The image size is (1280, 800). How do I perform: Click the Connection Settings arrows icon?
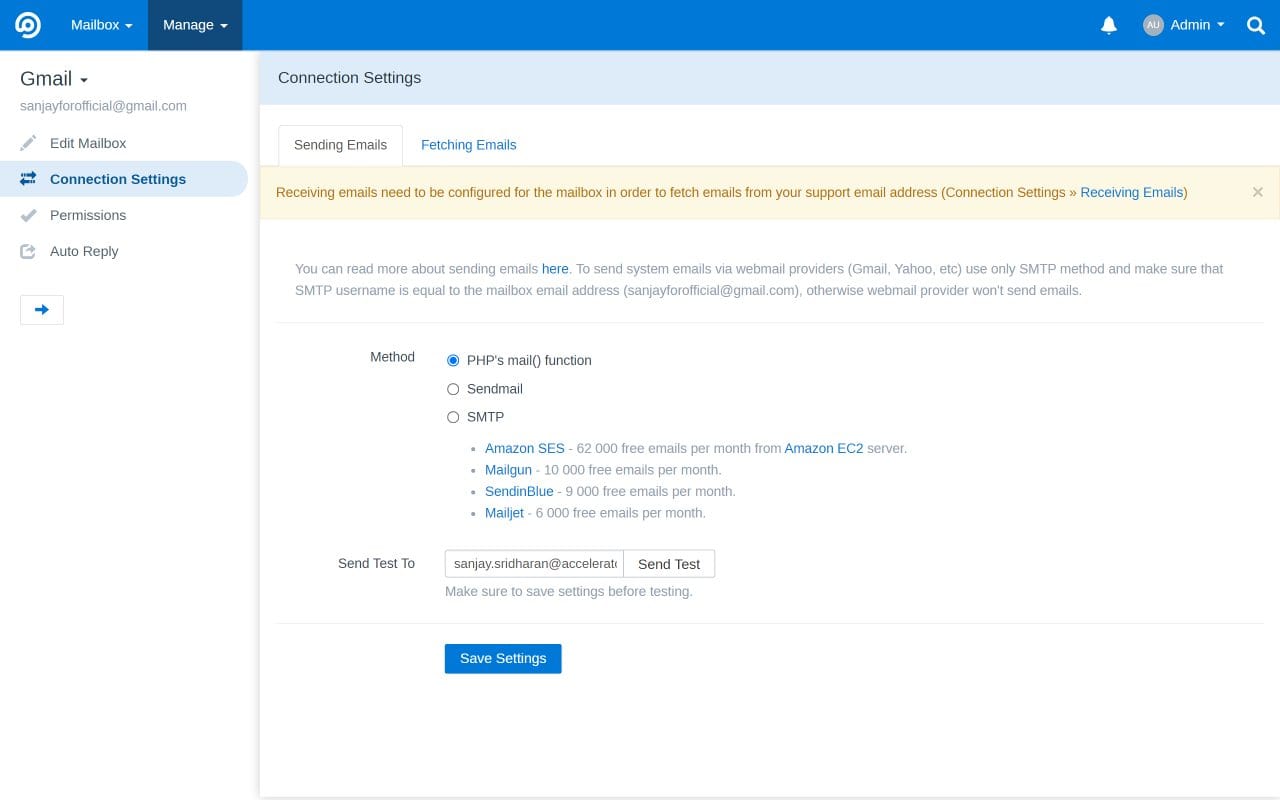coord(28,179)
